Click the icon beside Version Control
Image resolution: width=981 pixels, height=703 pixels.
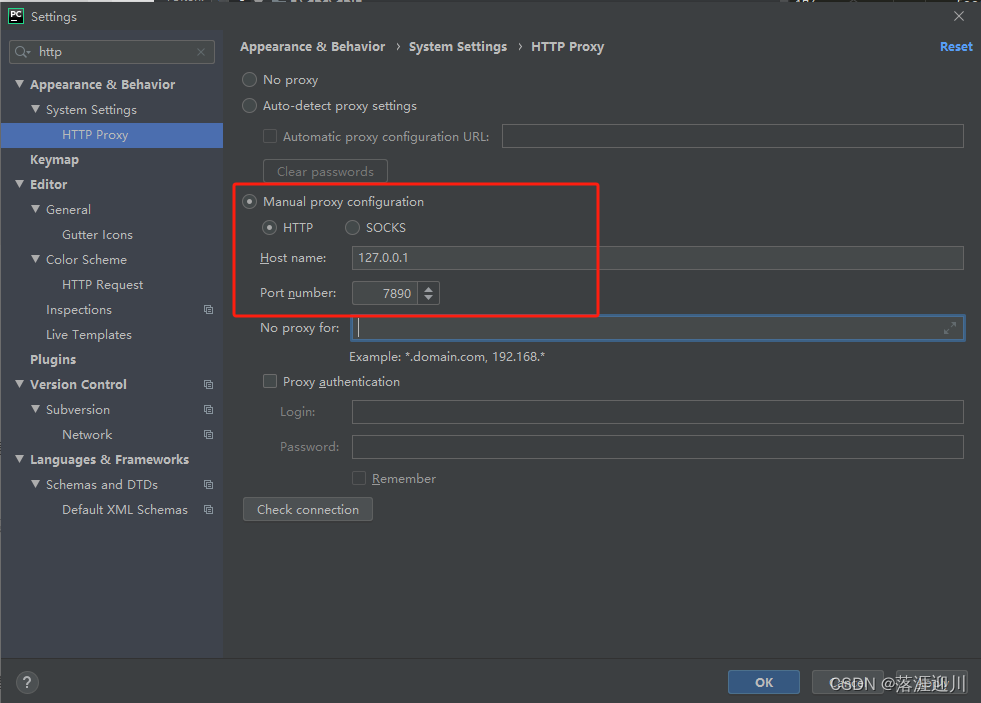click(208, 384)
